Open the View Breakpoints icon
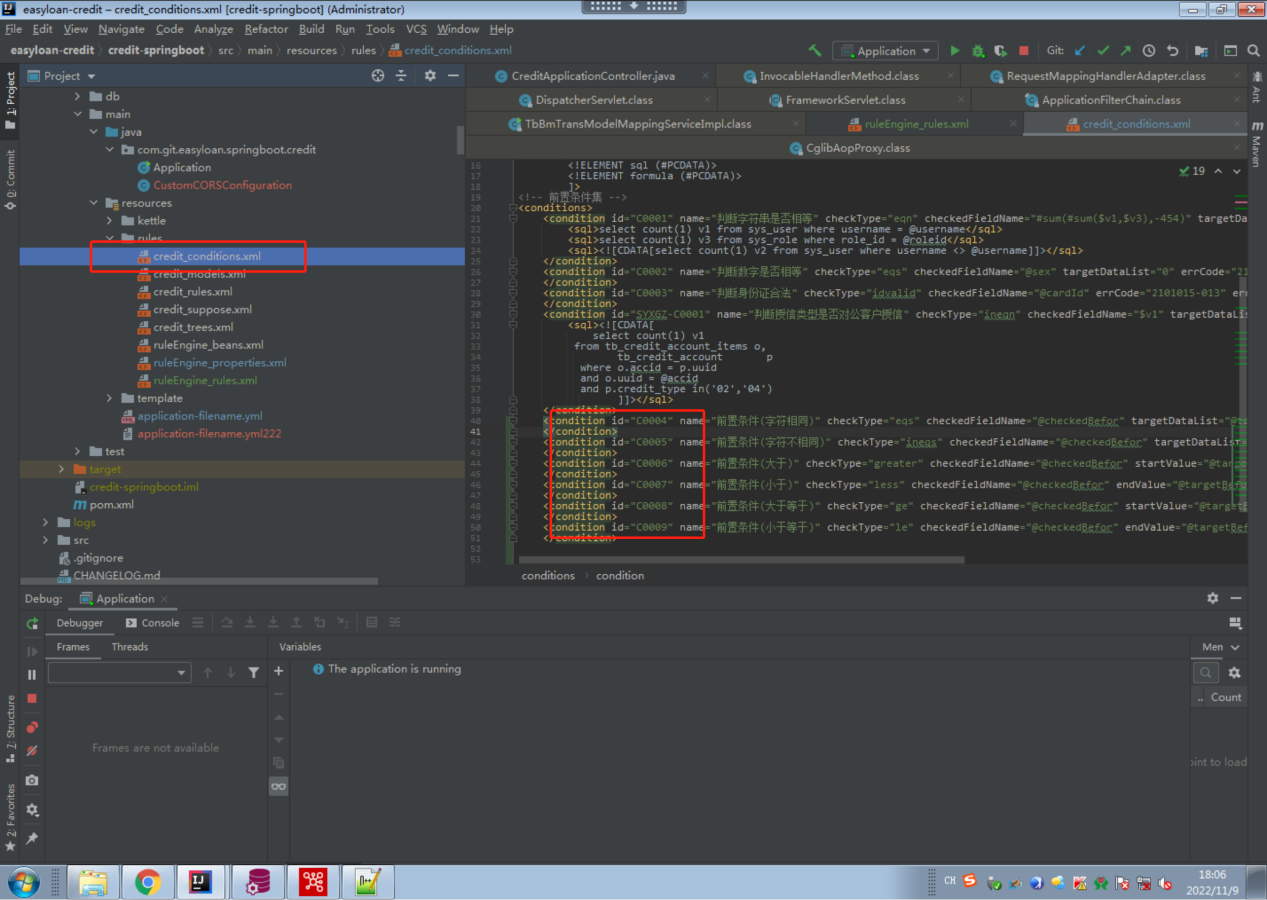This screenshot has width=1267, height=900. 32,727
